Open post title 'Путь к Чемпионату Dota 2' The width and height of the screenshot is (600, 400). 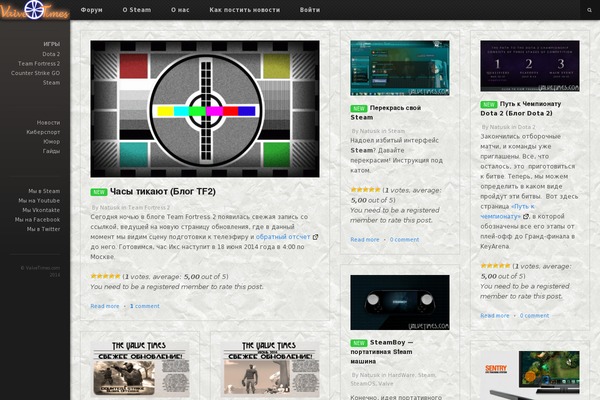coord(521,109)
